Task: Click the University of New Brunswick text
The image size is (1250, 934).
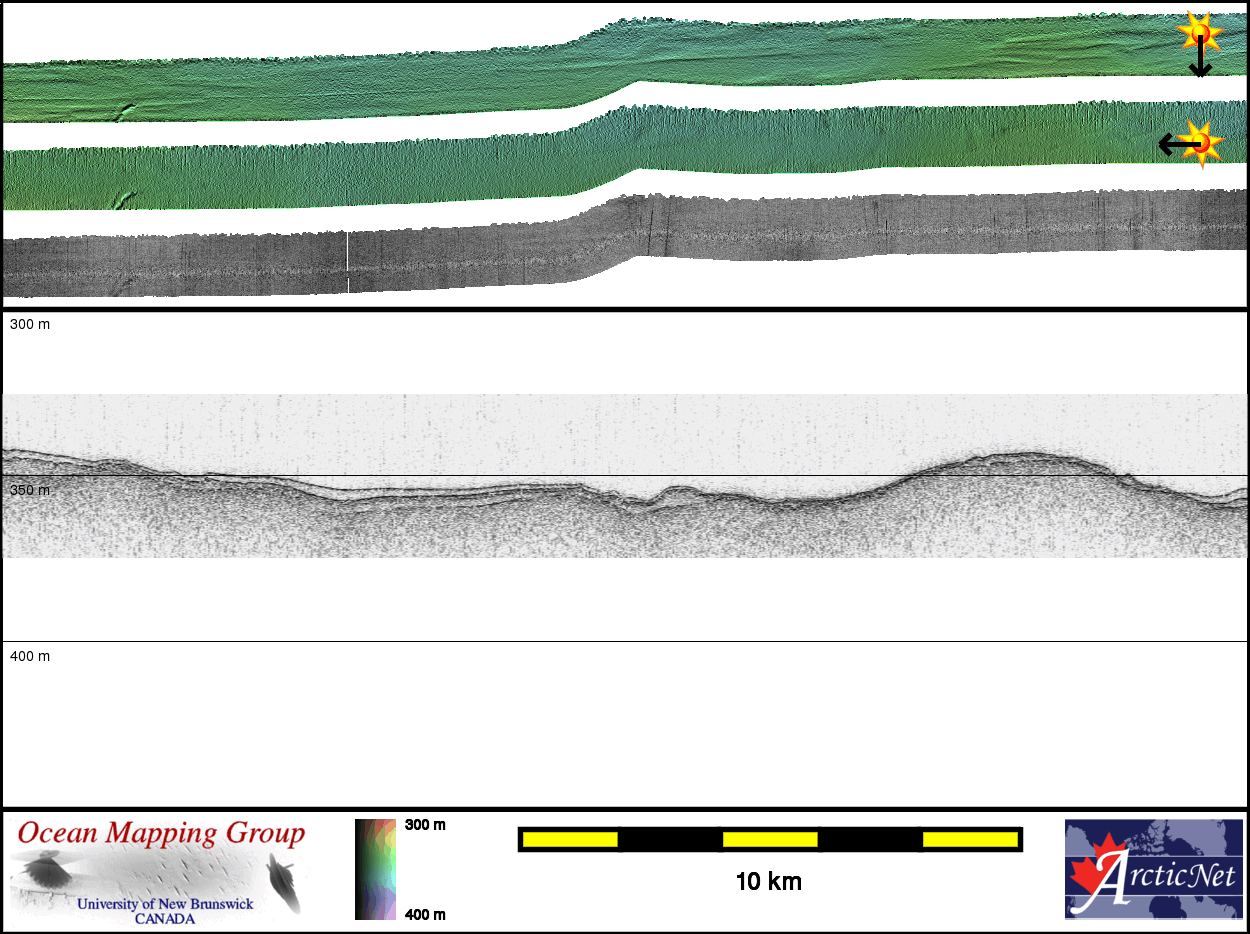Action: point(165,904)
